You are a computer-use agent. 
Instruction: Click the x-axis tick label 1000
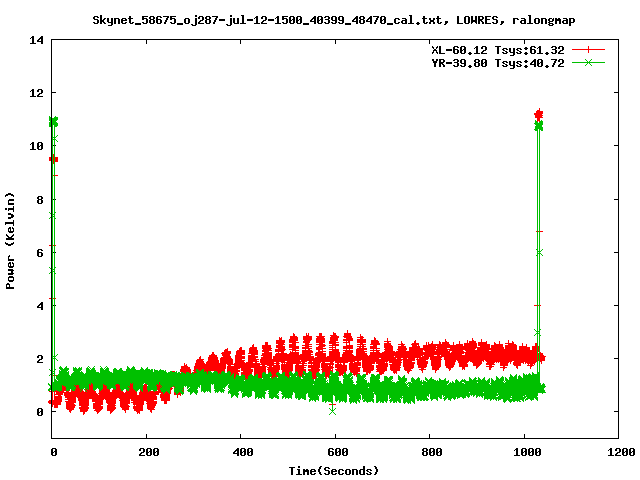(x=527, y=452)
